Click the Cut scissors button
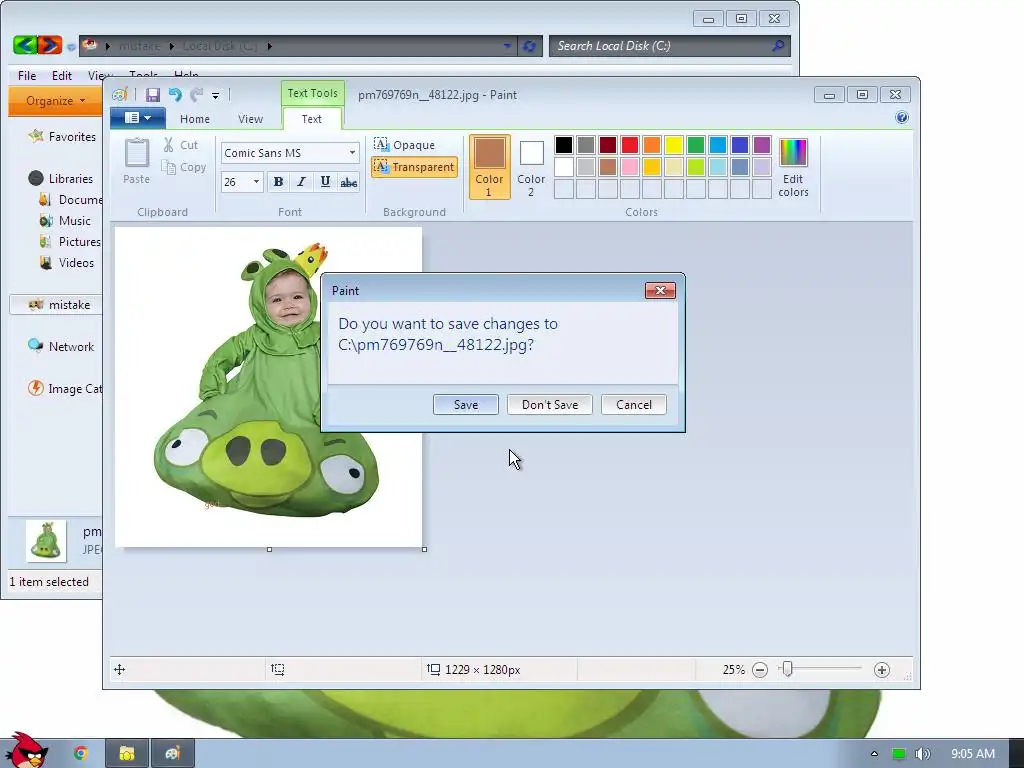The height and width of the screenshot is (768, 1024). (181, 145)
